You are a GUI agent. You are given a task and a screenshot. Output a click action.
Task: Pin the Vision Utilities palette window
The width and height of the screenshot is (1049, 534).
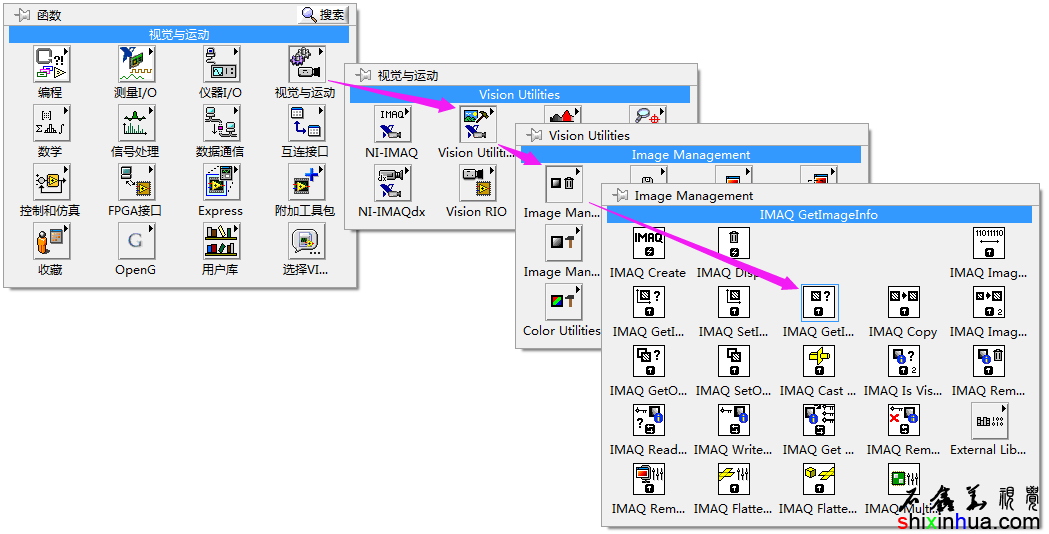pyautogui.click(x=534, y=135)
